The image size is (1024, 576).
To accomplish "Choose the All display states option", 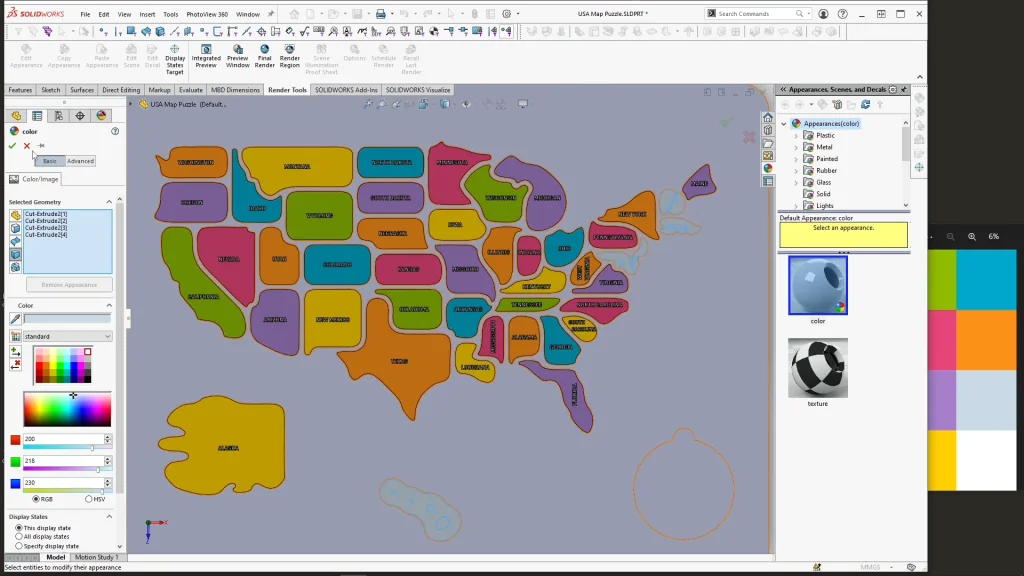I will (x=19, y=537).
